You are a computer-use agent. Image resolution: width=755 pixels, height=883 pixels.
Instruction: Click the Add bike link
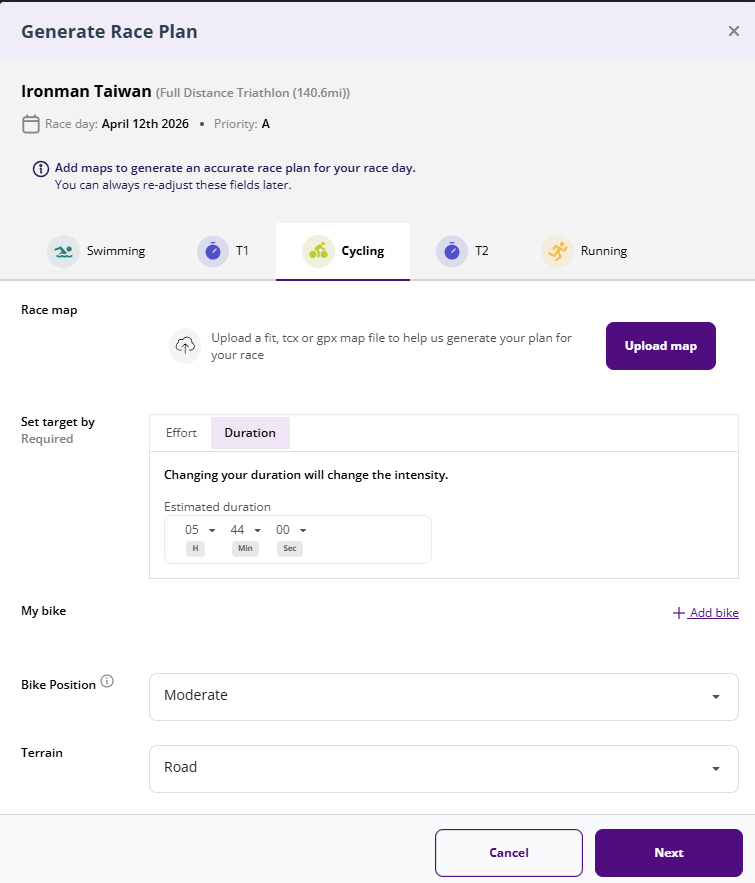[x=705, y=613]
